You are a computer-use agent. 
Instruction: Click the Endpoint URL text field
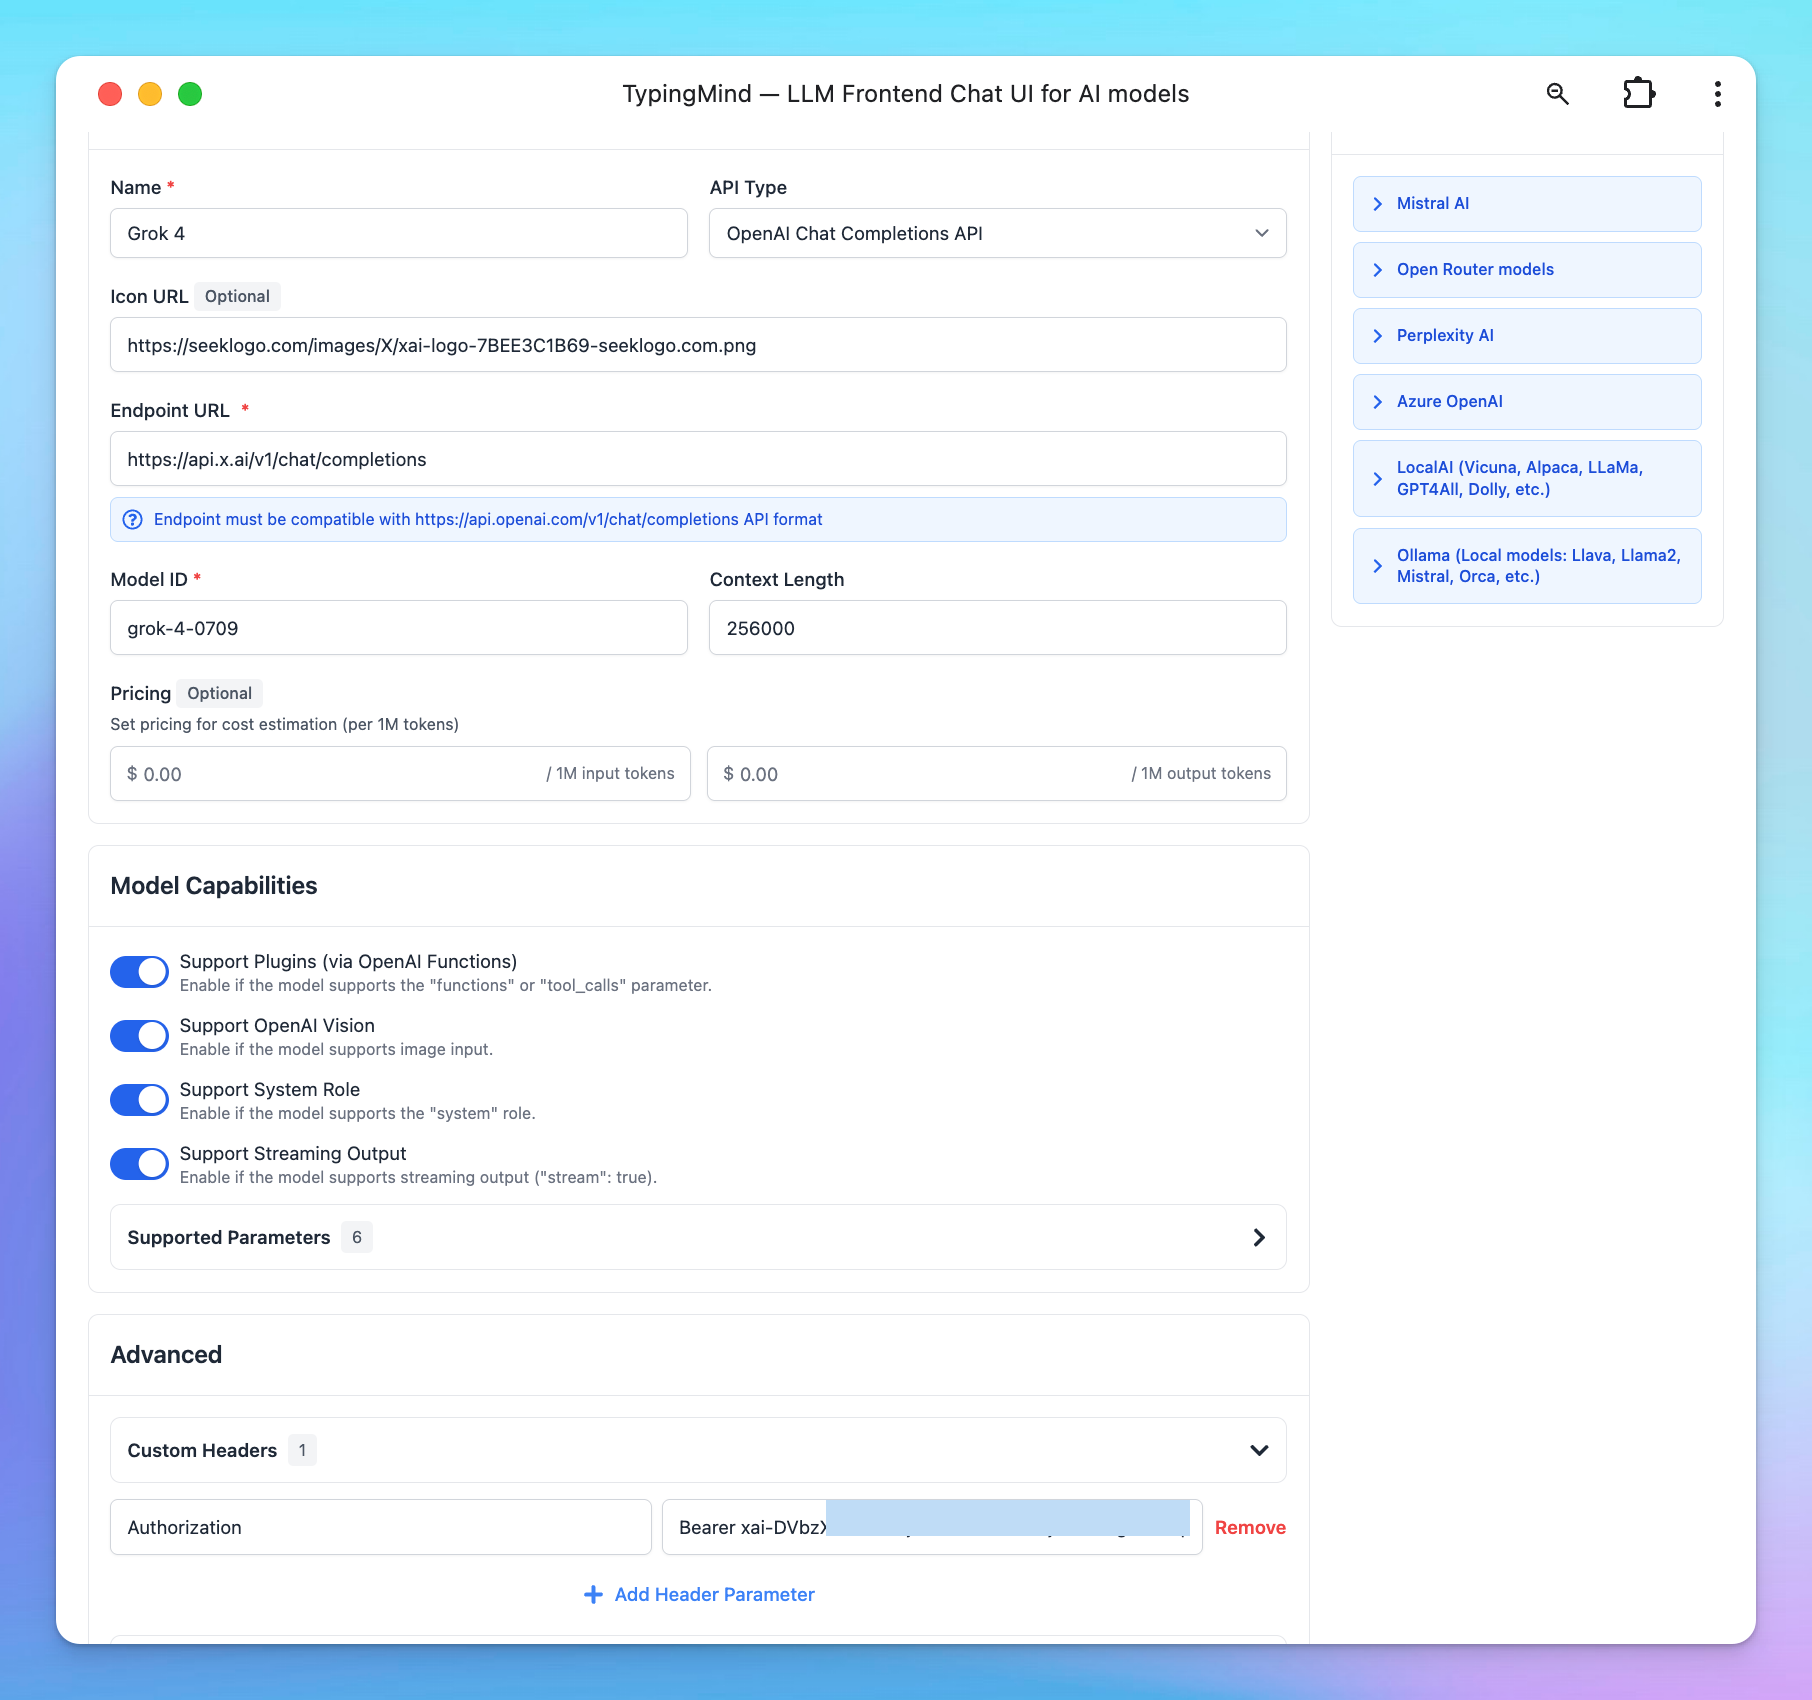(x=697, y=459)
